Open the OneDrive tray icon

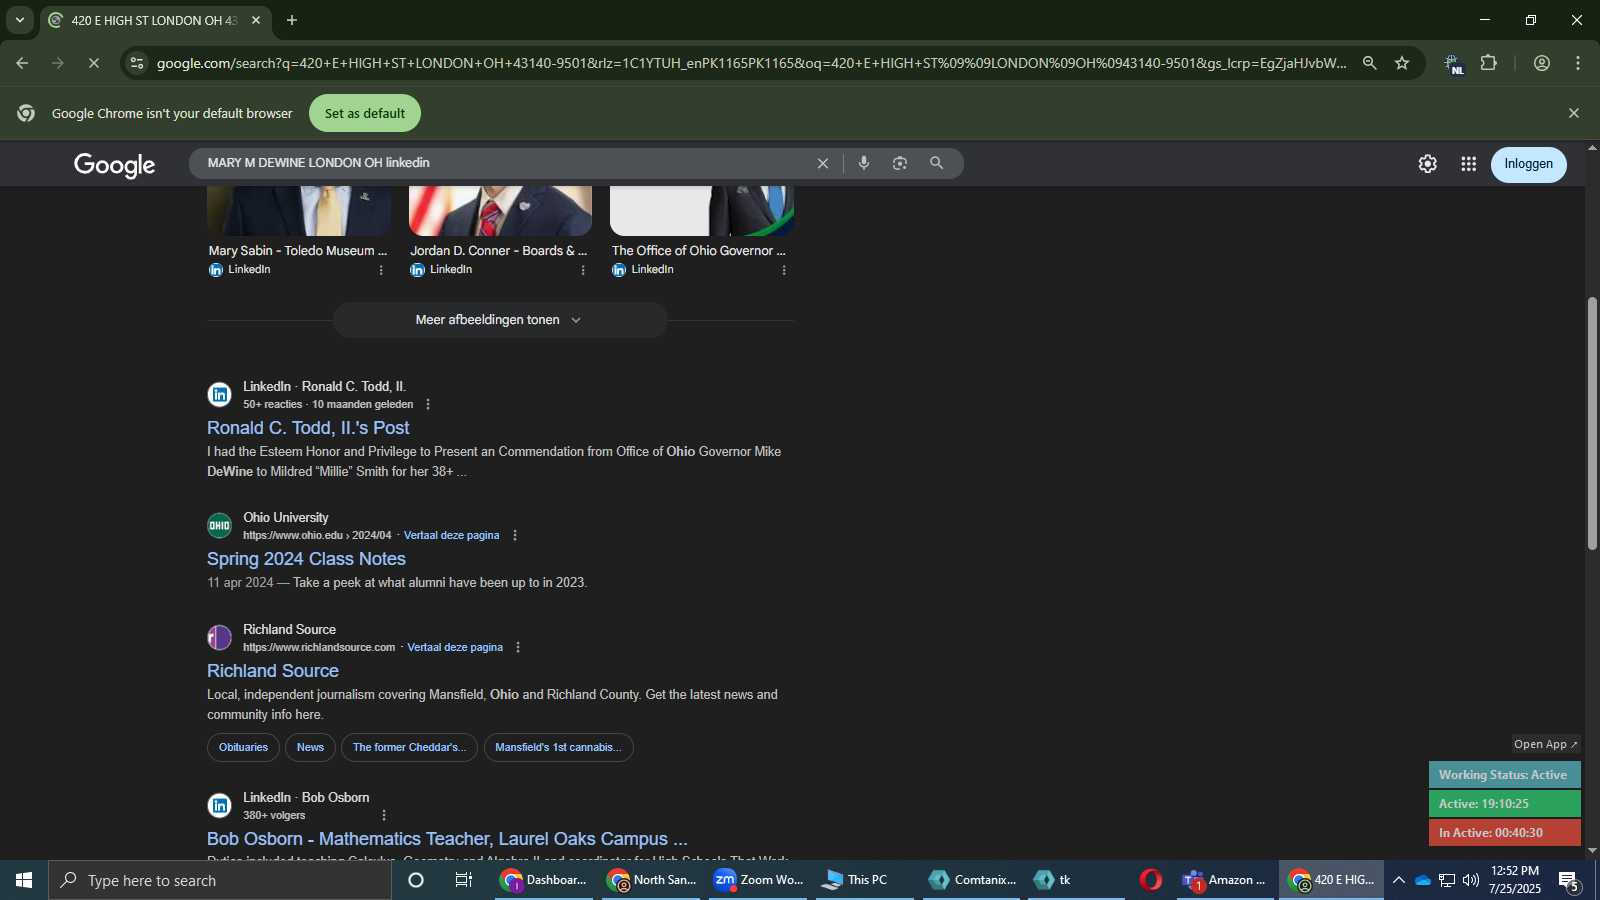[x=1423, y=880]
